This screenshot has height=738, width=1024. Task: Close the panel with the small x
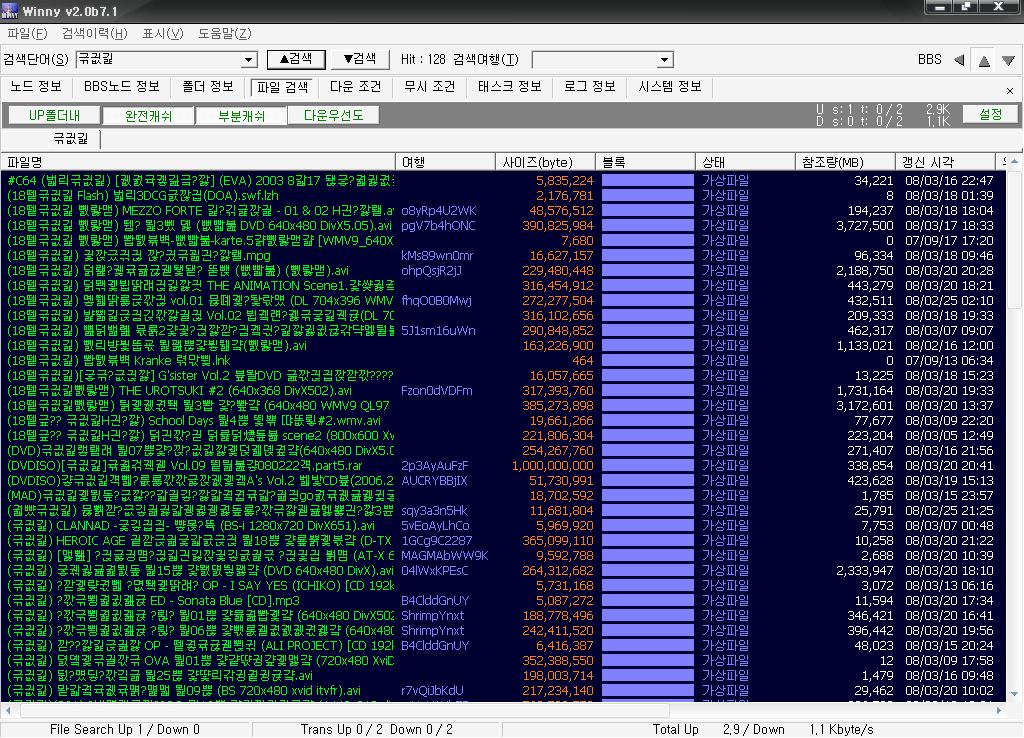point(1010,91)
